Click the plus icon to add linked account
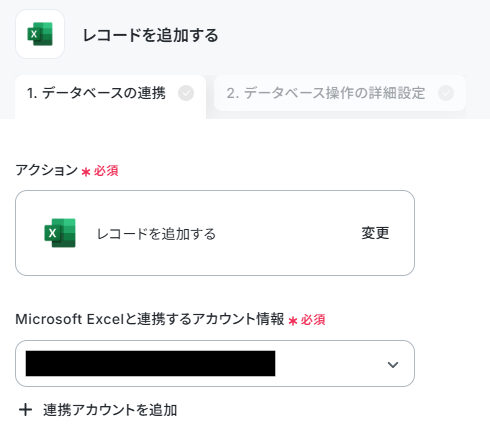 (x=26, y=410)
